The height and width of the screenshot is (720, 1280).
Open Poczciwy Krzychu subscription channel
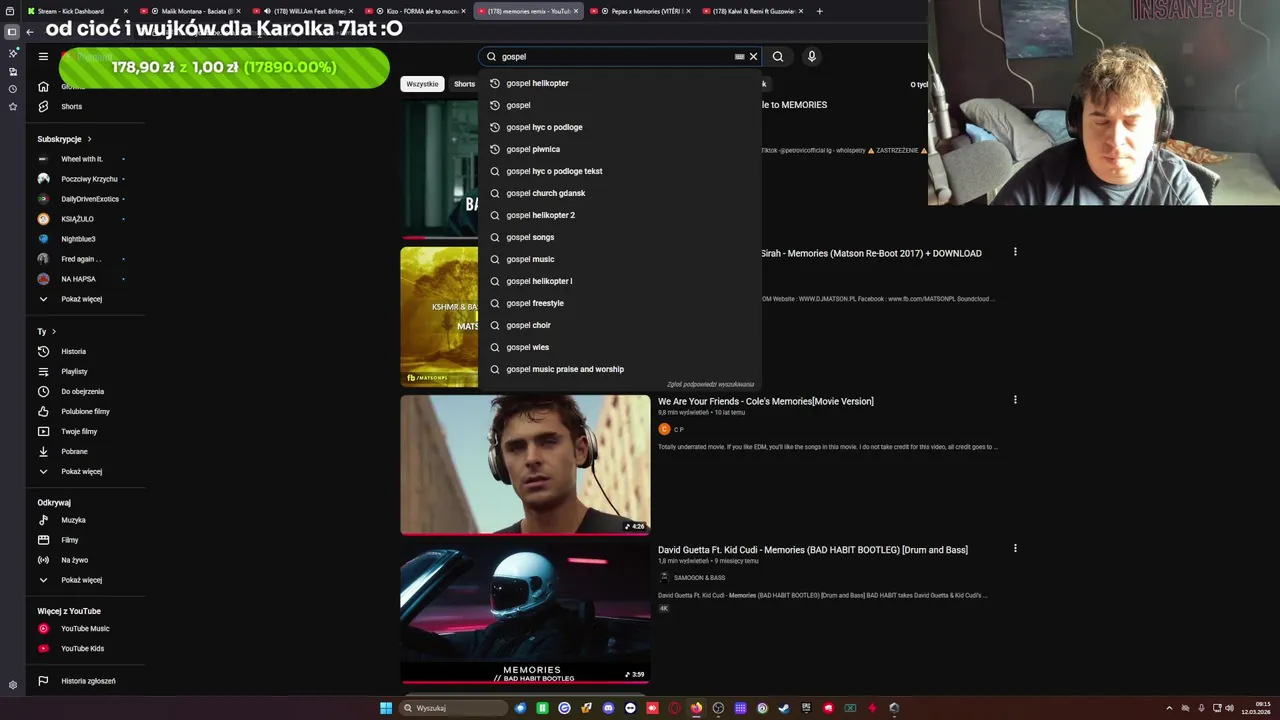coord(82,179)
